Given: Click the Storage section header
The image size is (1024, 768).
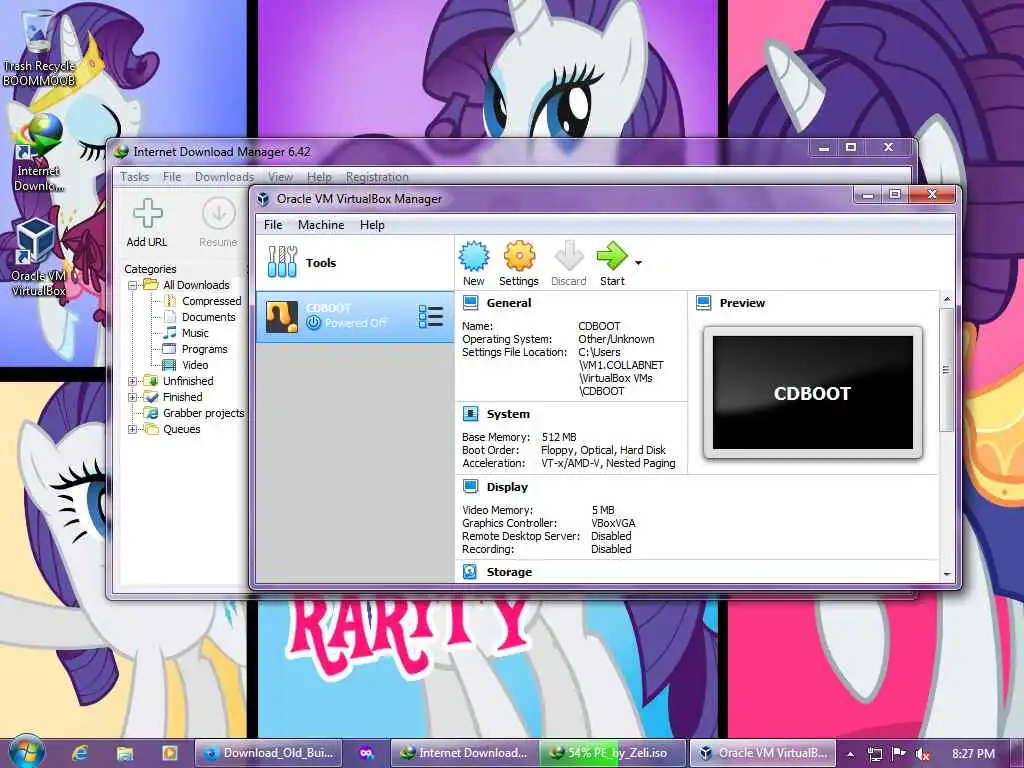Looking at the screenshot, I should 509,572.
